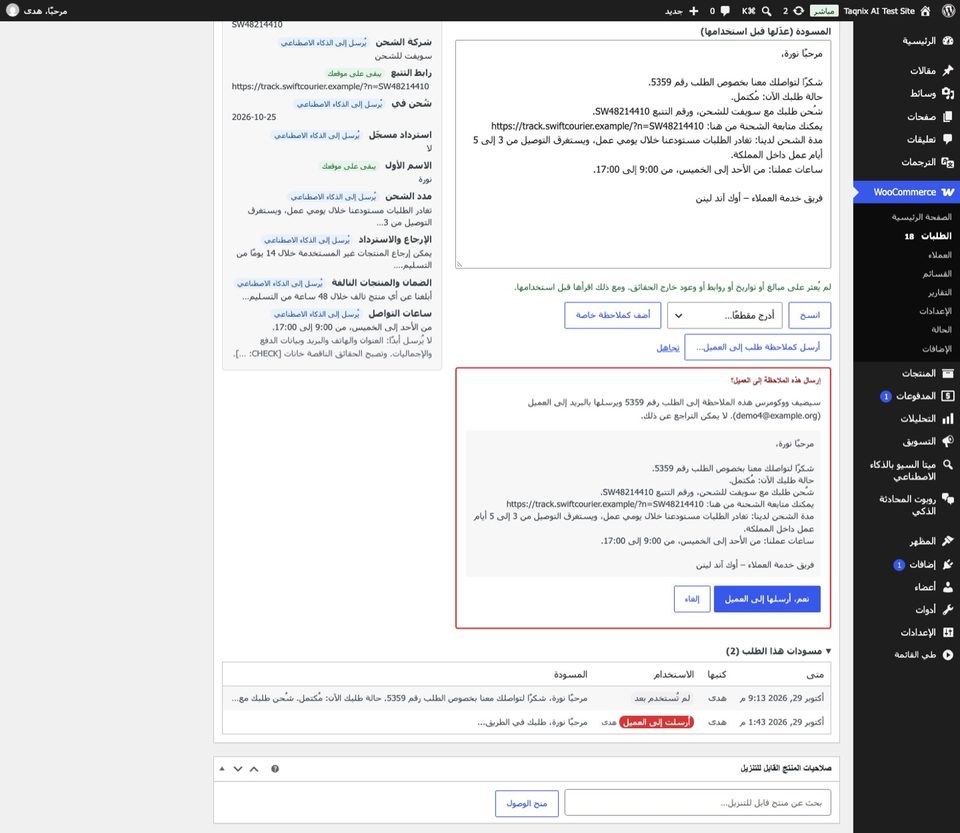Image resolution: width=960 pixels, height=833 pixels.
Task: Open the الرئيسية dashboard icon
Action: [x=948, y=40]
